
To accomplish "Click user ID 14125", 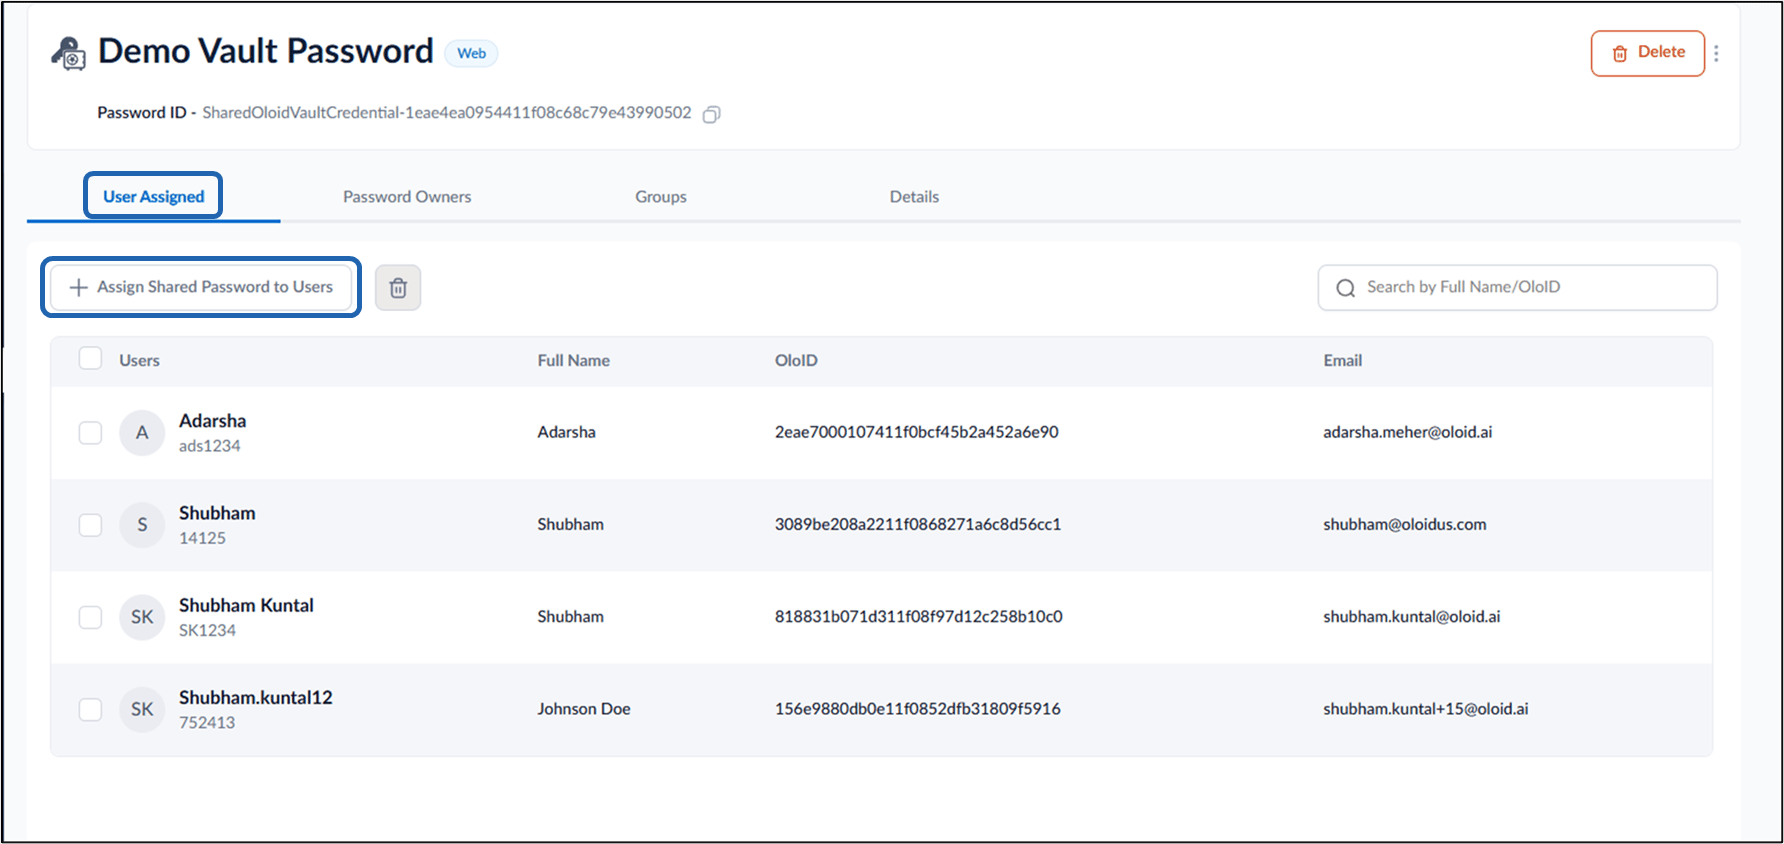I will pos(202,538).
